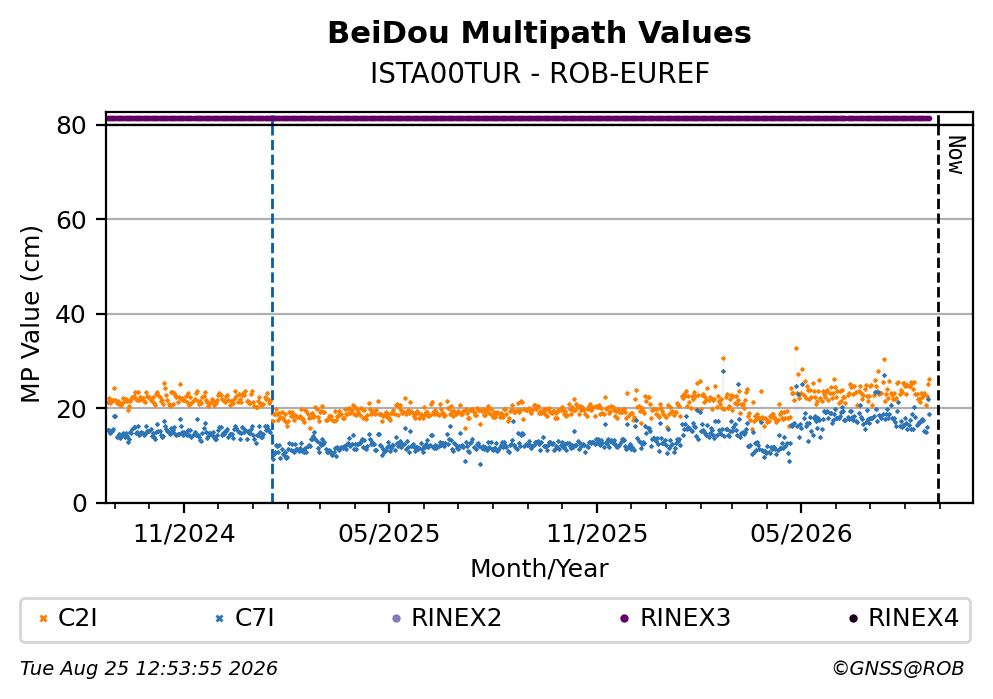Select the RINEX3 legend label
This screenshot has height=699, width=993.
685,618
